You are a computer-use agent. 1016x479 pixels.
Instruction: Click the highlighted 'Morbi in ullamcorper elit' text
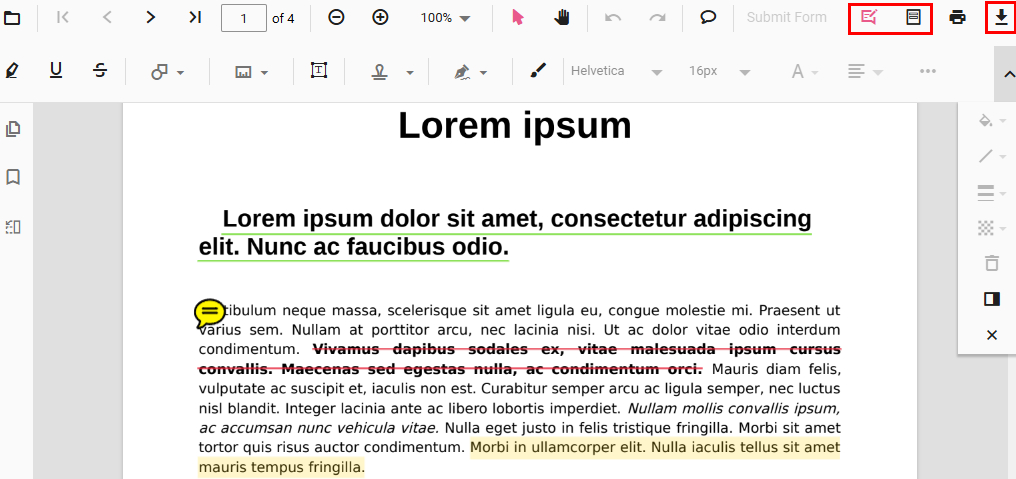tap(519, 457)
